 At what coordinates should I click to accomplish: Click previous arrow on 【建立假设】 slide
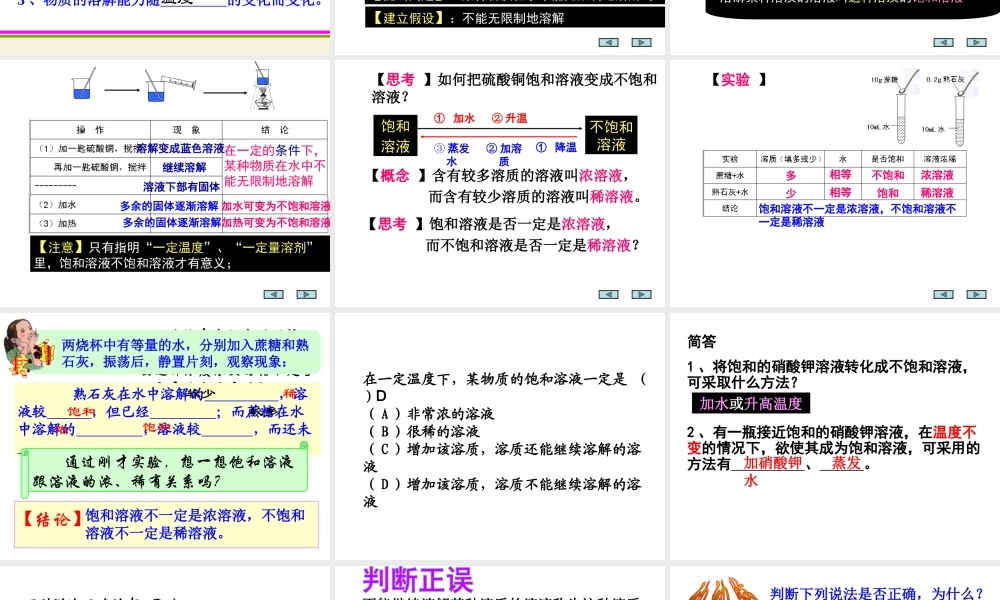pyautogui.click(x=608, y=42)
